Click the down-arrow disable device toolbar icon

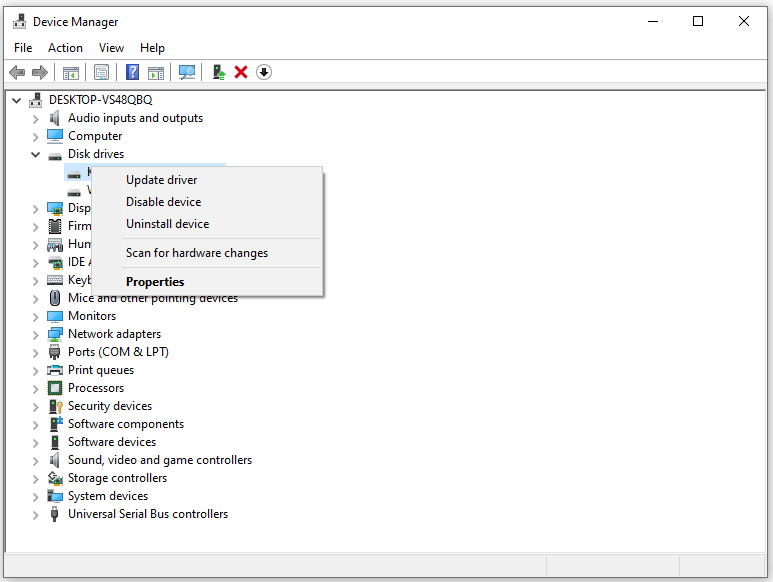[264, 72]
